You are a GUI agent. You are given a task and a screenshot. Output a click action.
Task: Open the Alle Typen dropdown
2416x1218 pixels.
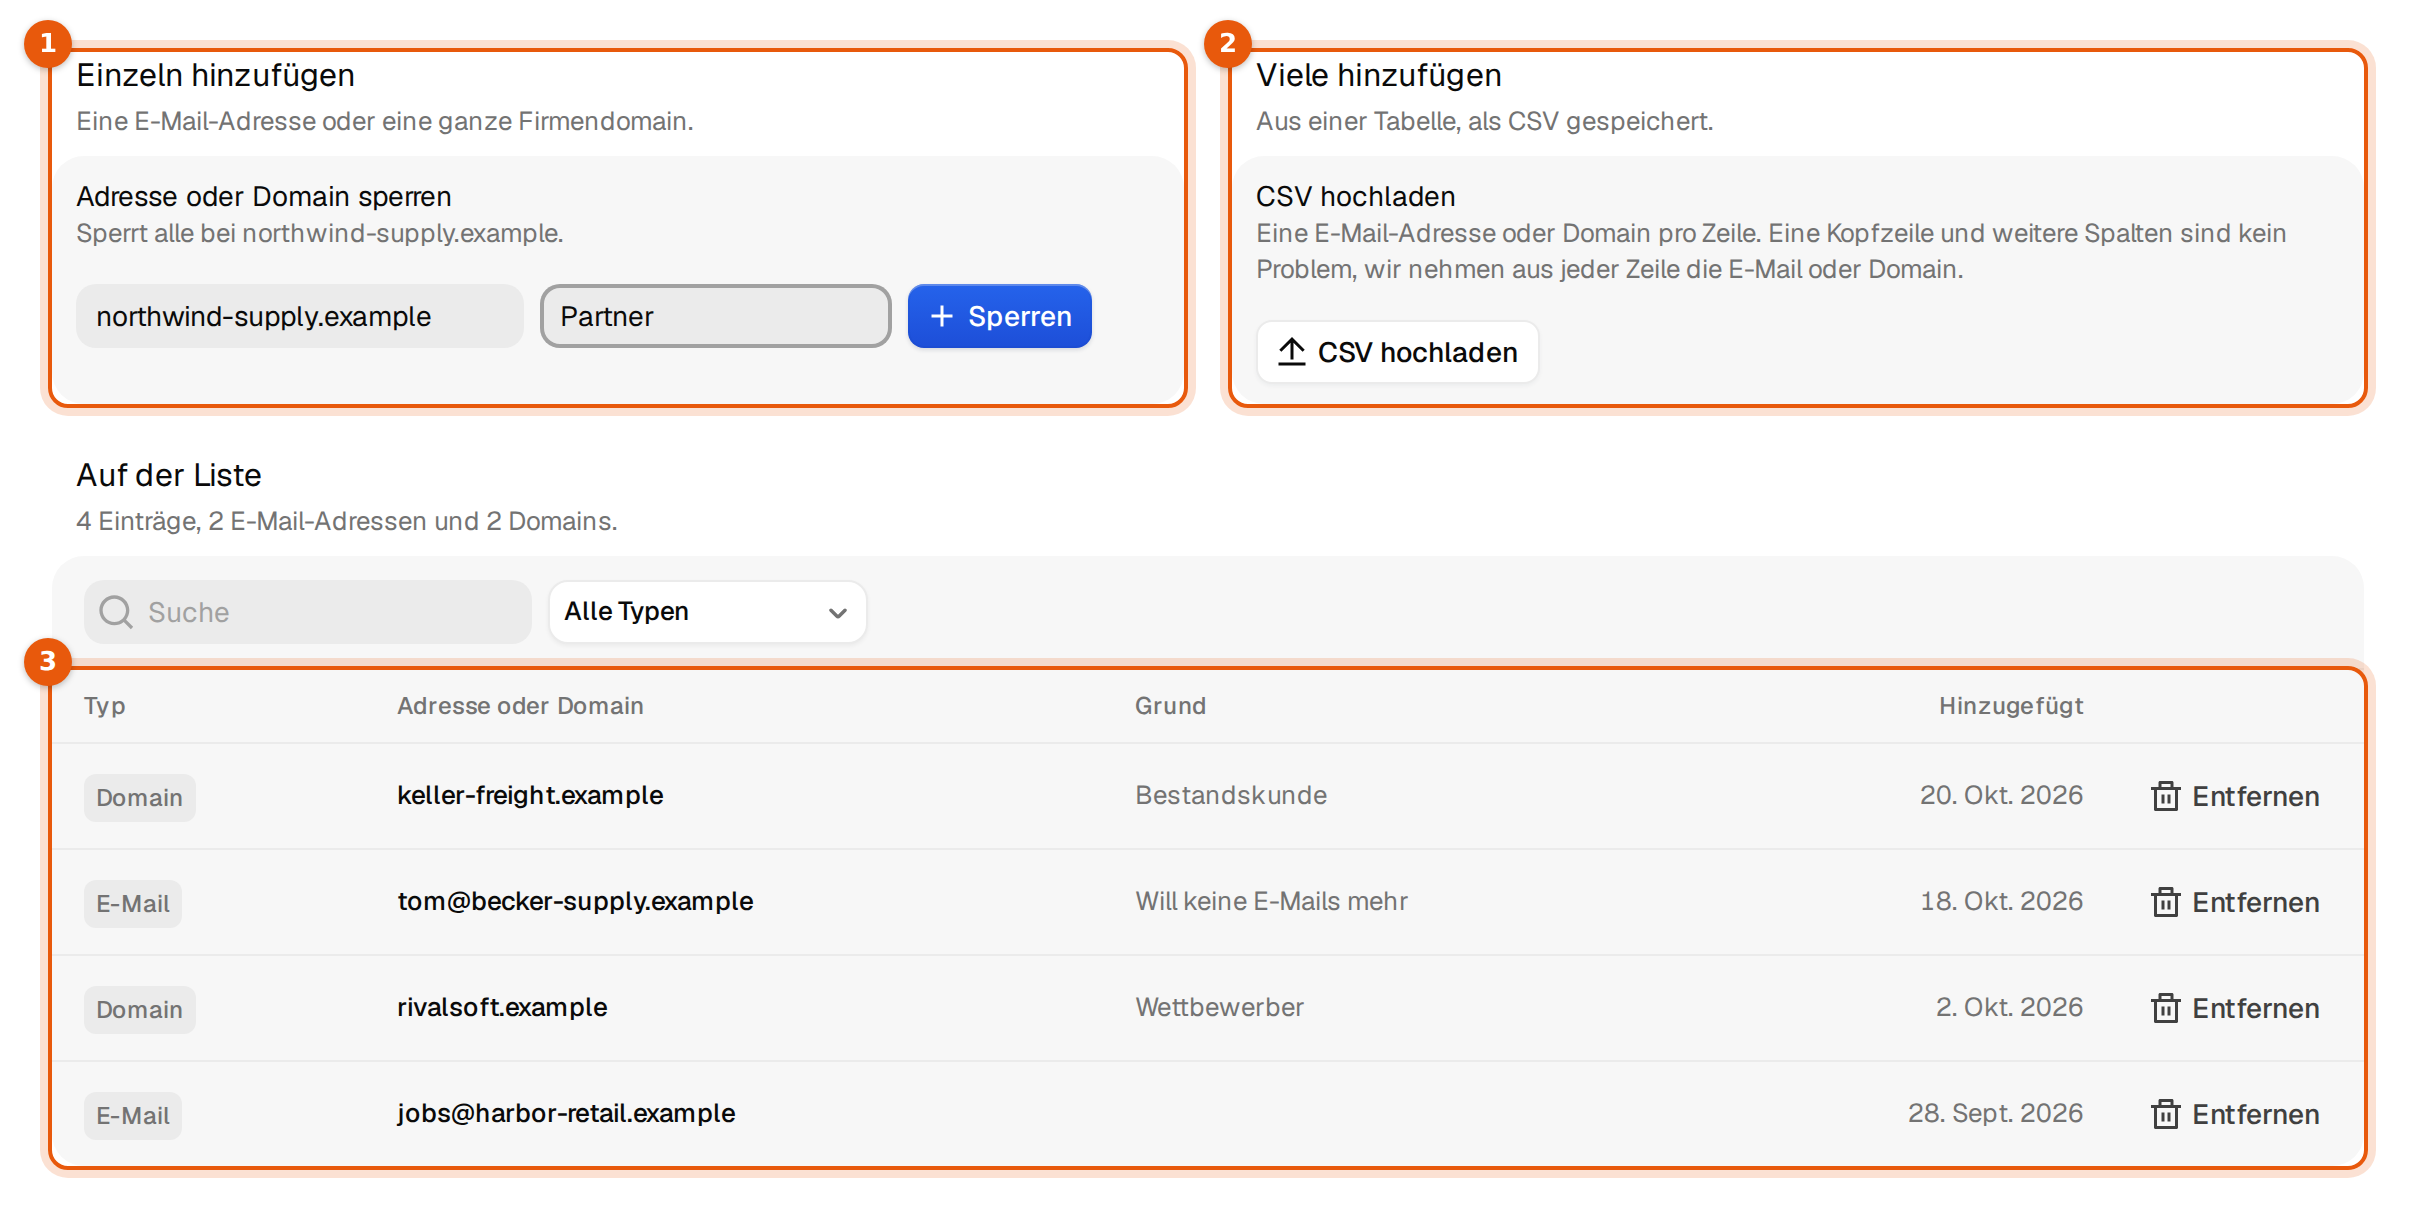tap(707, 612)
